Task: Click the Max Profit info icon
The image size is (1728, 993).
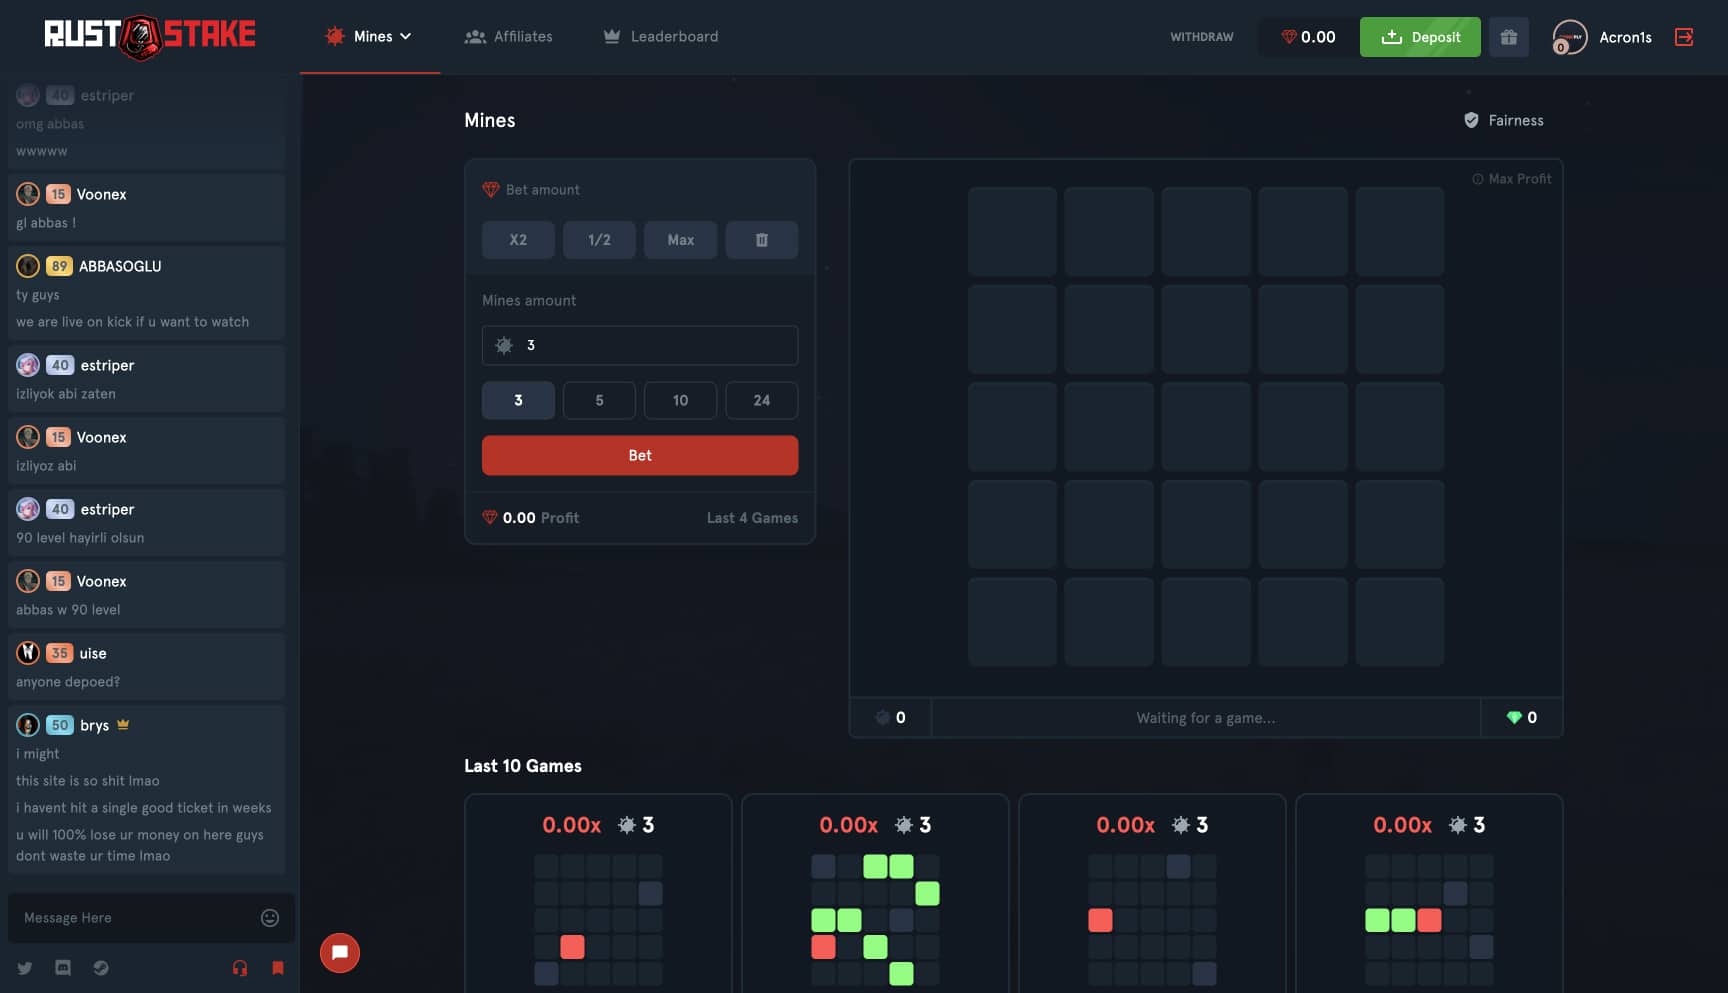Action: [x=1477, y=179]
